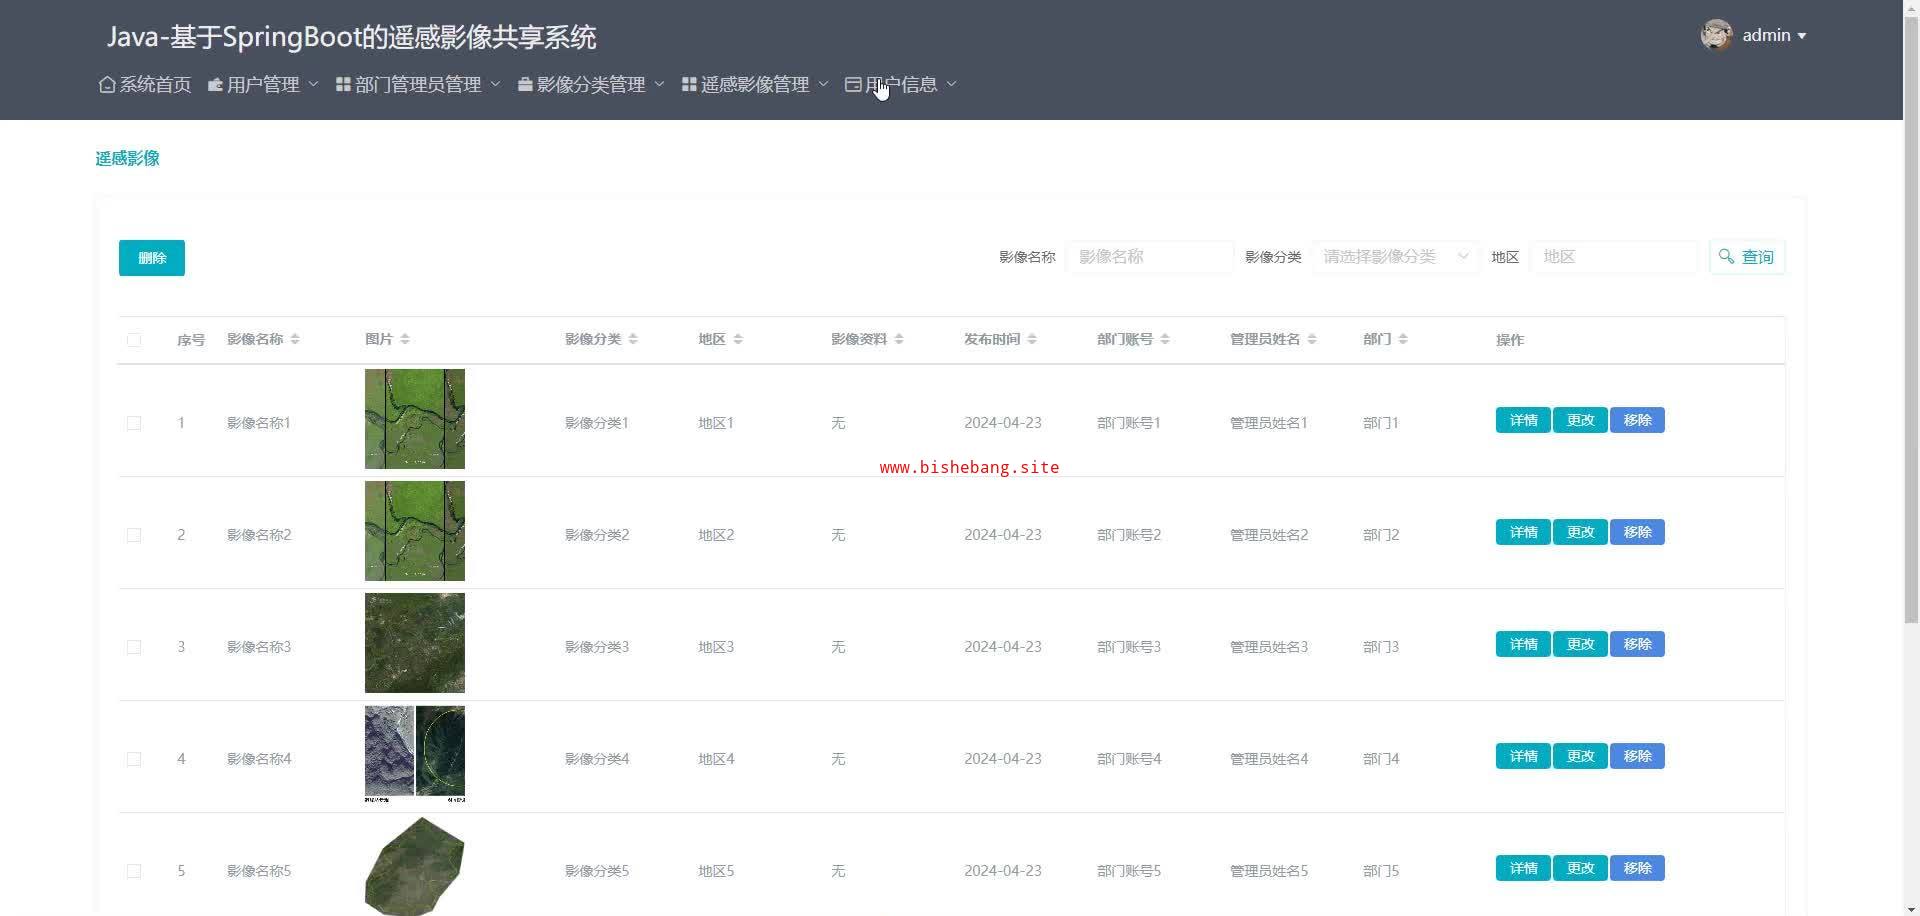Viewport: 1920px width, 916px height.
Task: Click sort arrows on 部门账号 column
Action: 1165,340
